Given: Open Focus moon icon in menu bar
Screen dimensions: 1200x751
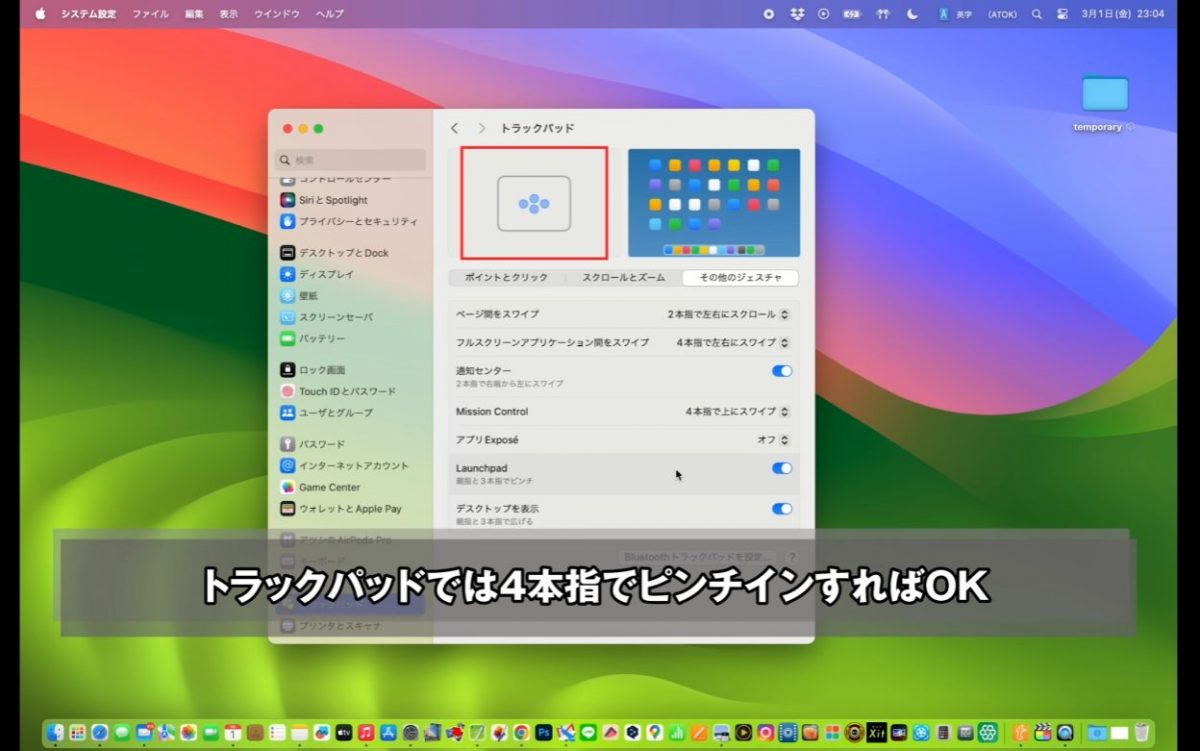Looking at the screenshot, I should [x=912, y=14].
